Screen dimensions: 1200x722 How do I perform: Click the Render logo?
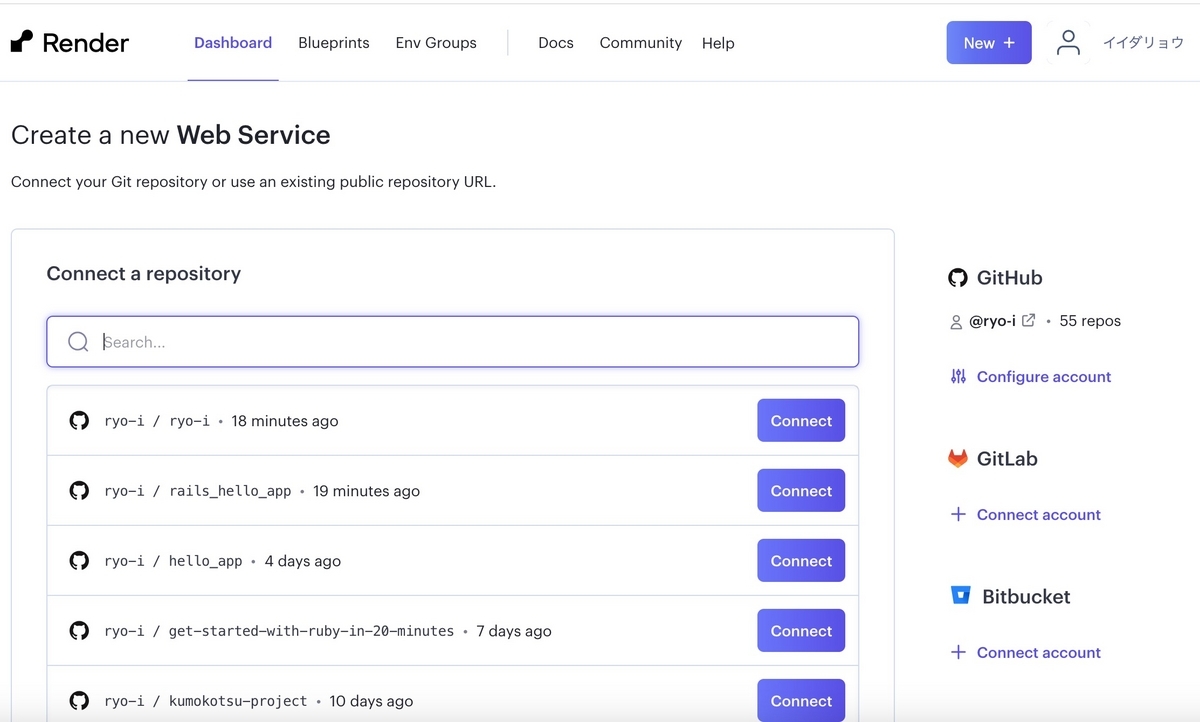70,42
